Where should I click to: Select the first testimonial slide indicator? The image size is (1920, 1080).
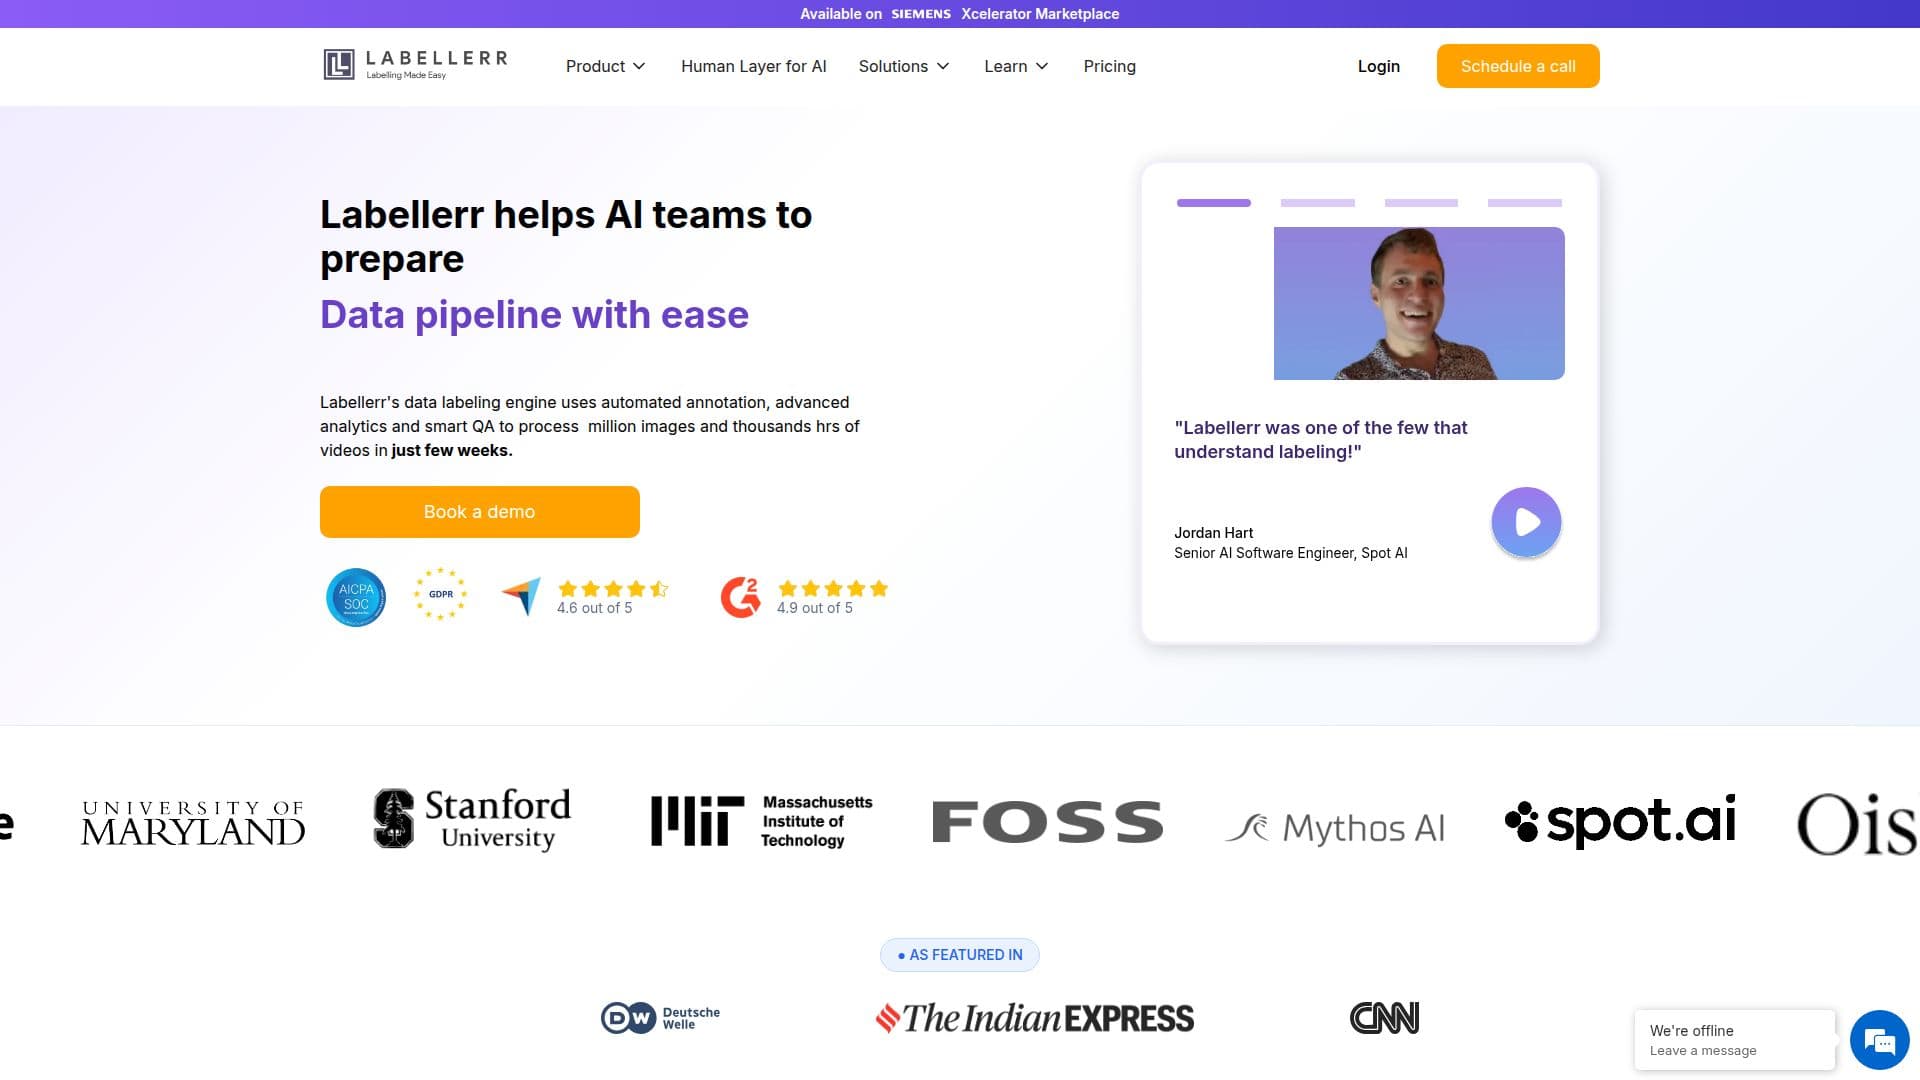pyautogui.click(x=1214, y=203)
